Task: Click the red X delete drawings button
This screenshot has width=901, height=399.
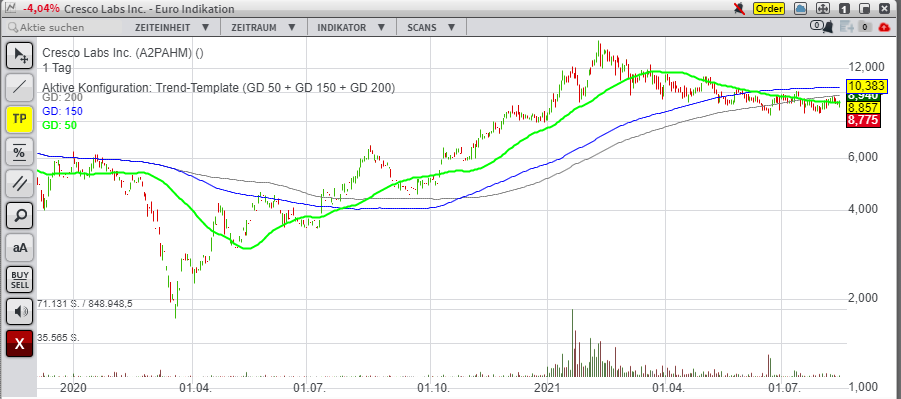Action: [x=20, y=344]
